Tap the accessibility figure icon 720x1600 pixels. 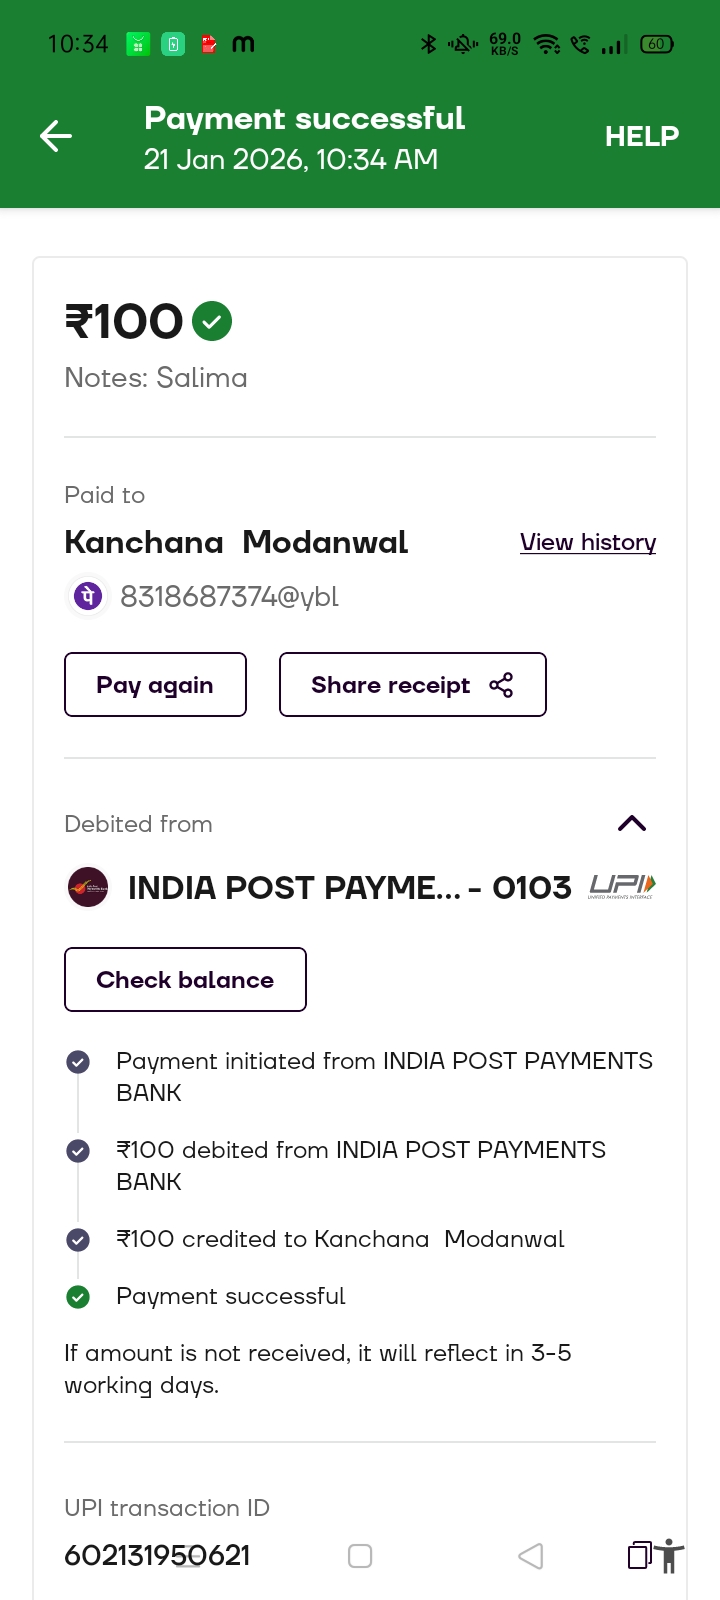click(x=671, y=1556)
